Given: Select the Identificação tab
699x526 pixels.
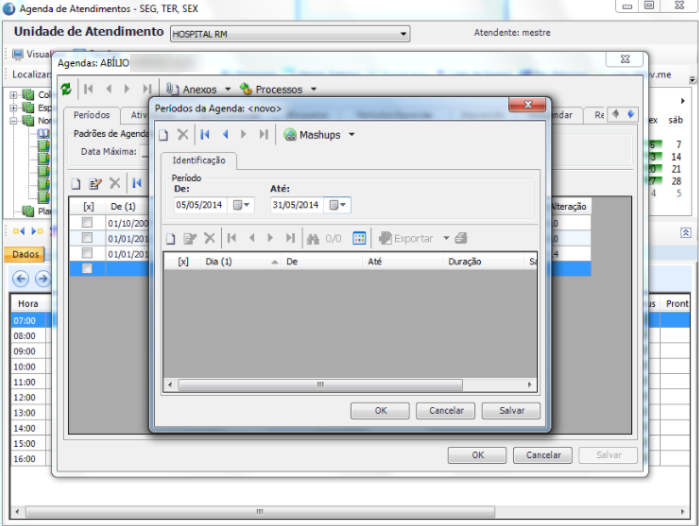Looking at the screenshot, I should tap(199, 160).
